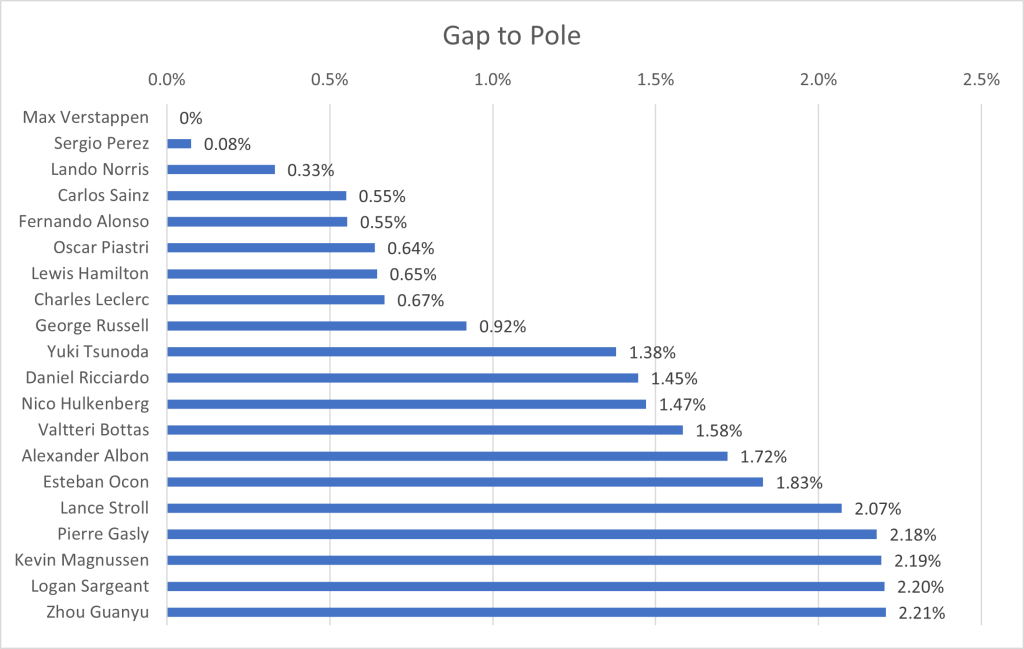The height and width of the screenshot is (649, 1024).
Task: Select the Sergio Perez bar
Action: 179,144
